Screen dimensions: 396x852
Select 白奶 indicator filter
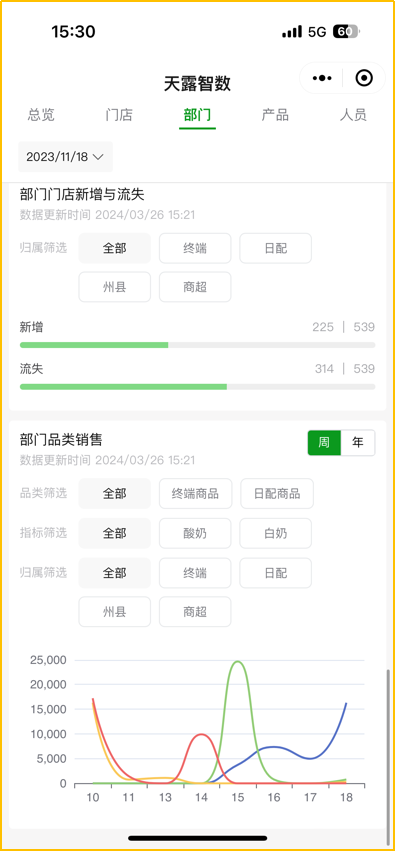click(275, 533)
